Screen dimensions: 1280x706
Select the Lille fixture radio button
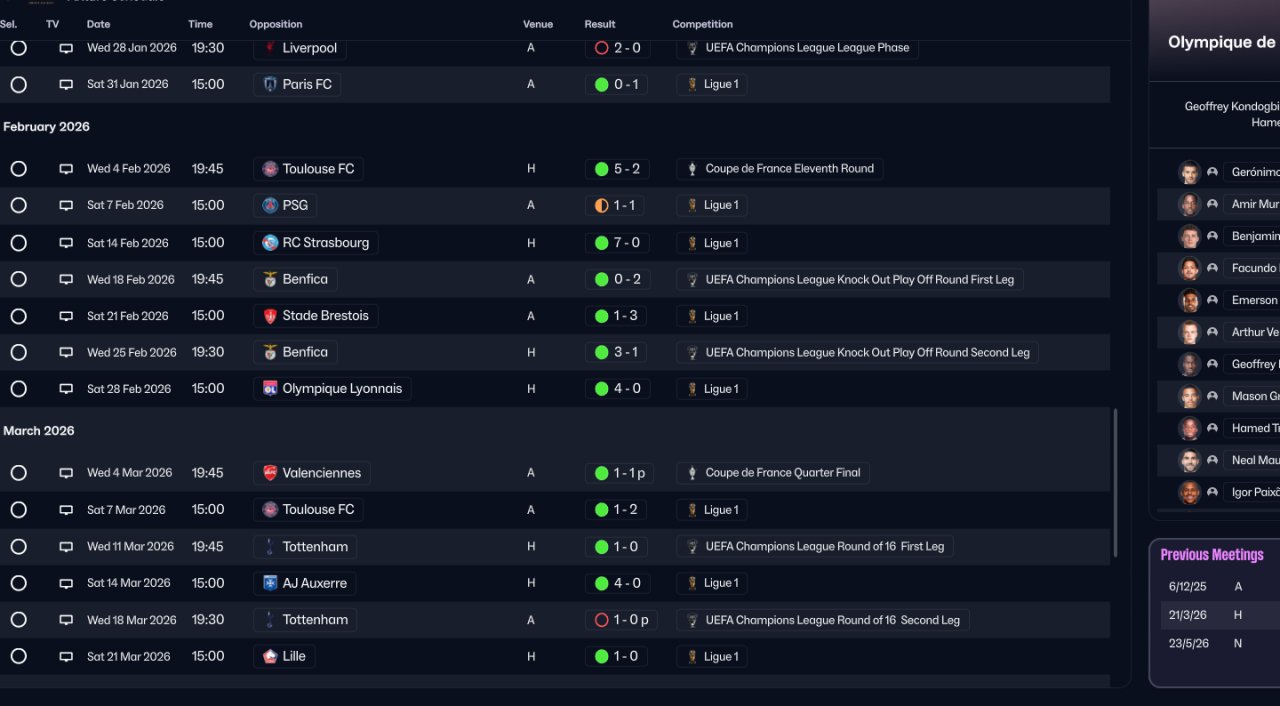point(18,657)
